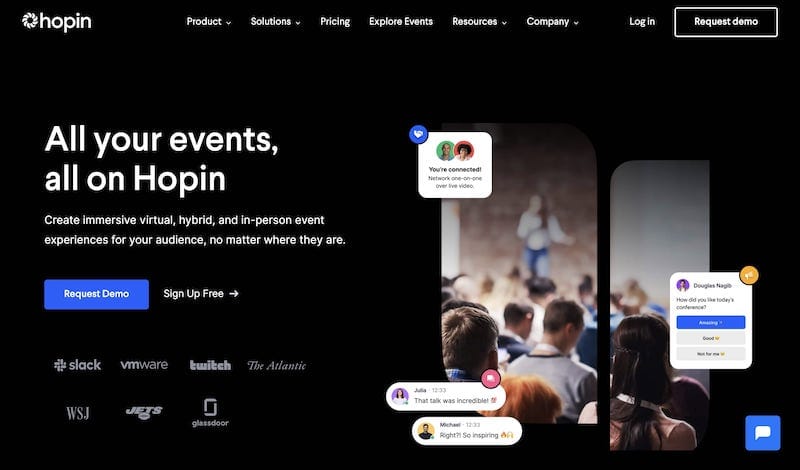The height and width of the screenshot is (470, 800).
Task: Expand the Solutions dropdown menu
Action: click(x=276, y=21)
